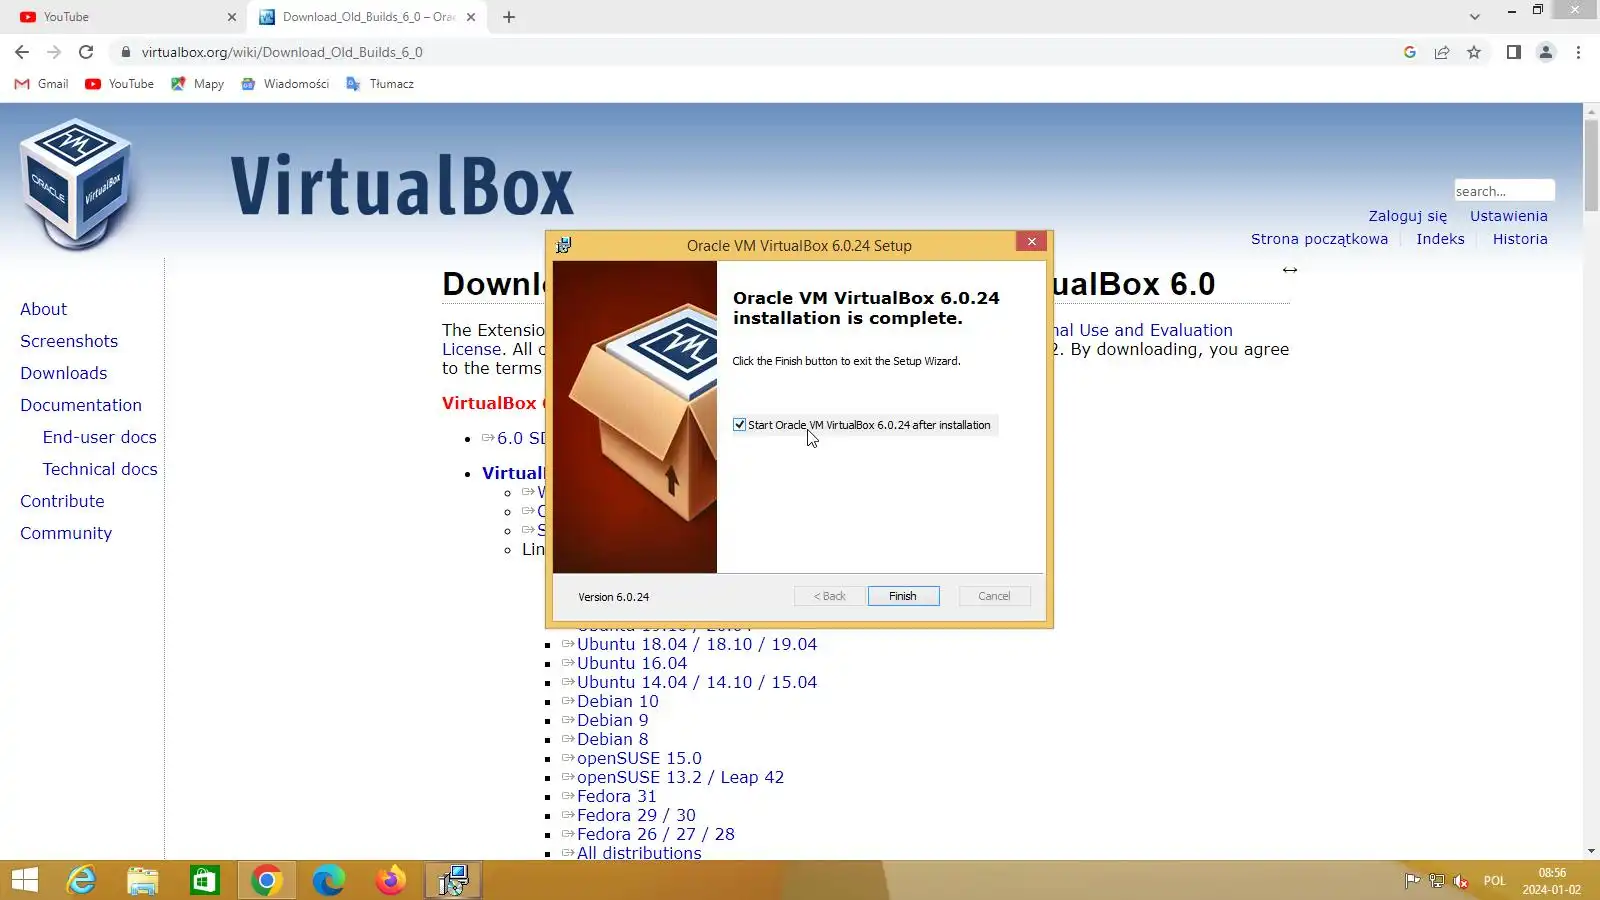Toggle the Chrome side panel

[x=1514, y=52]
